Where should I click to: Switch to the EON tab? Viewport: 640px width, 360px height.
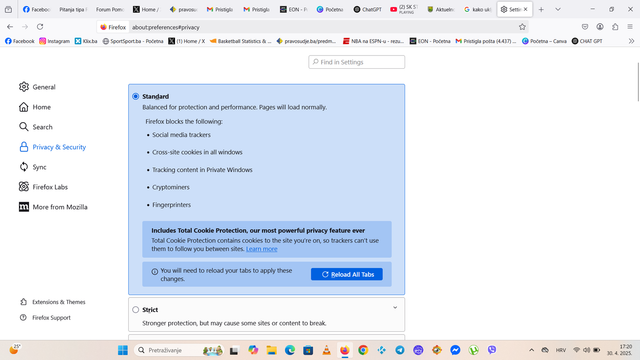click(x=294, y=9)
